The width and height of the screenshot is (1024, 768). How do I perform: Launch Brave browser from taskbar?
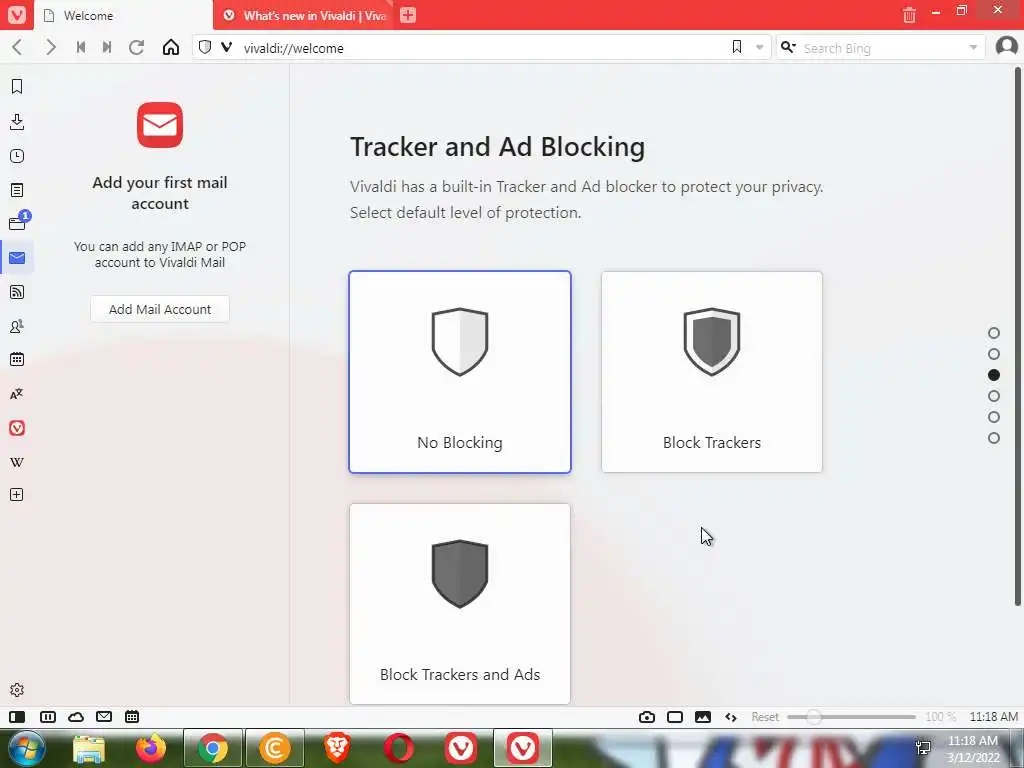tap(336, 748)
